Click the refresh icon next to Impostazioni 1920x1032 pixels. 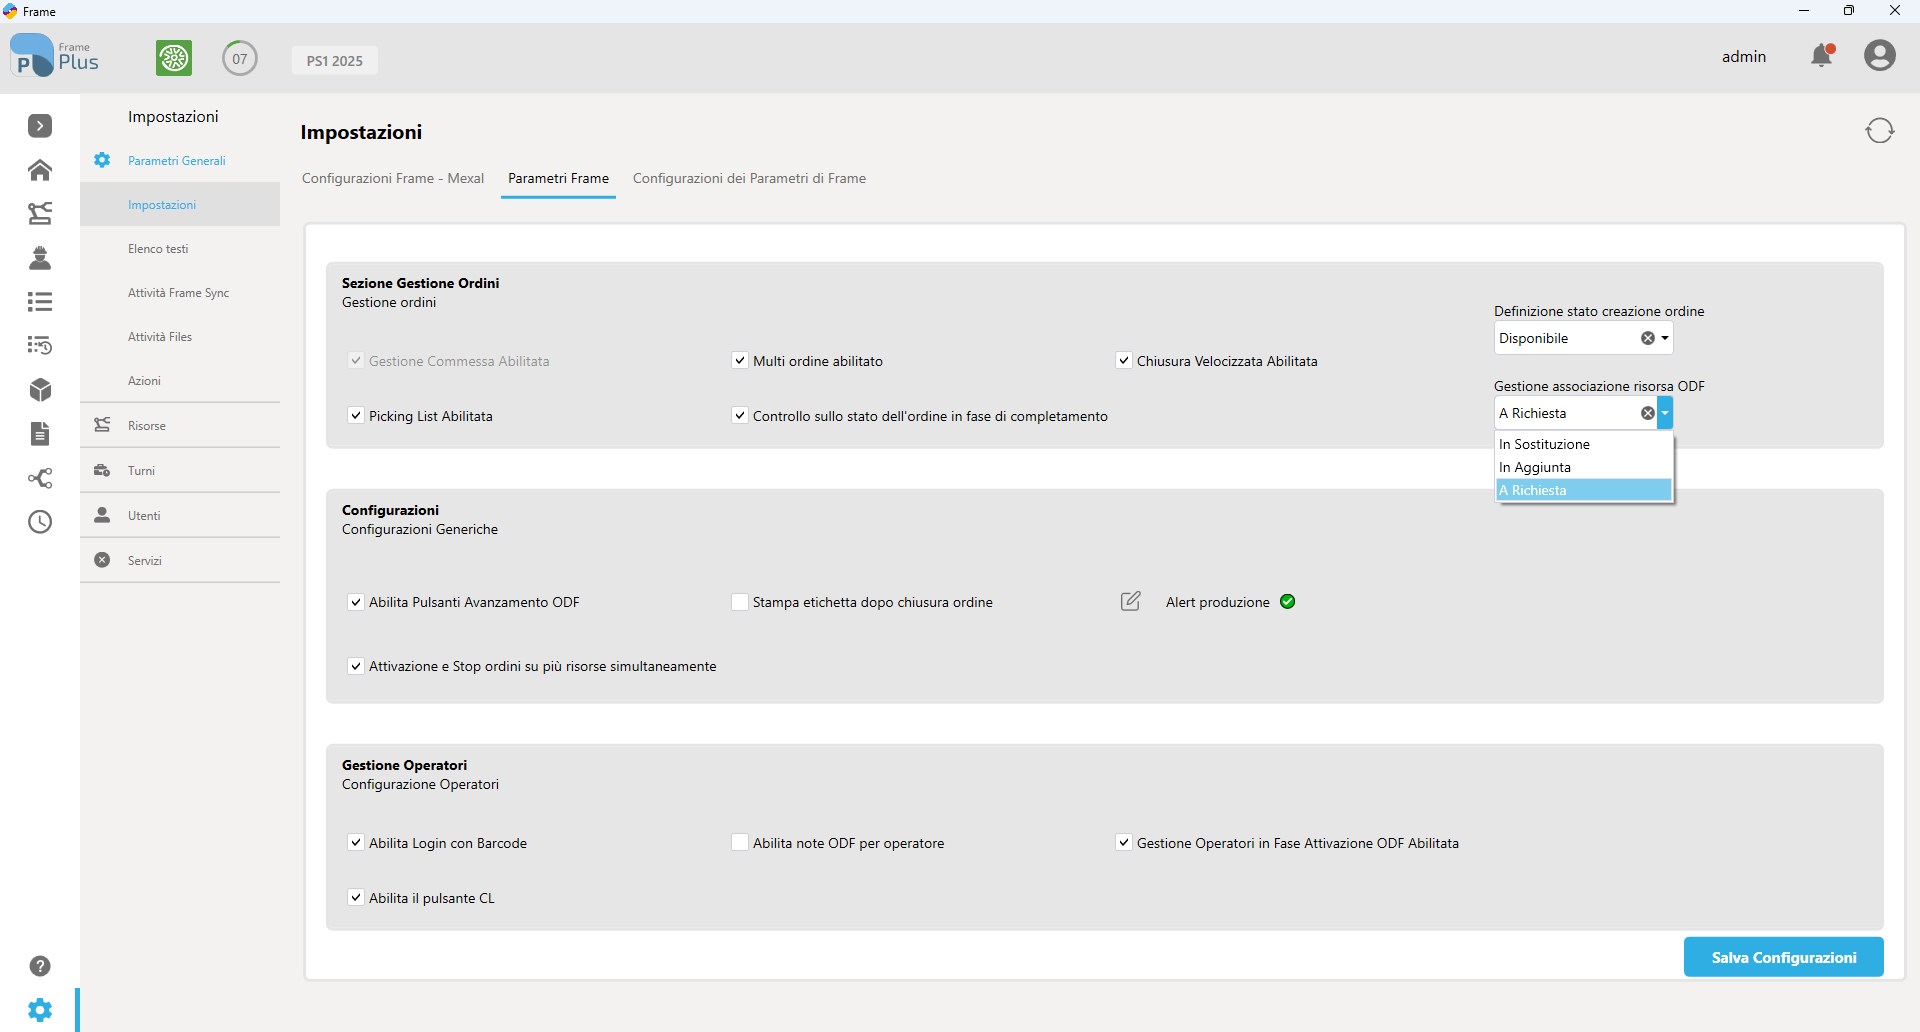(x=1880, y=131)
